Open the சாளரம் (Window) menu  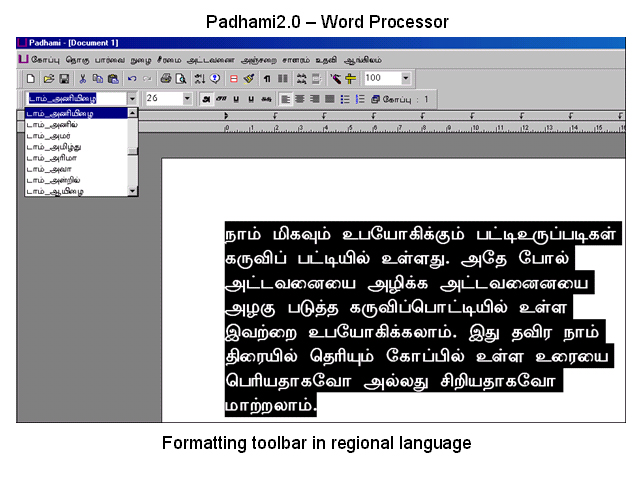pos(296,60)
